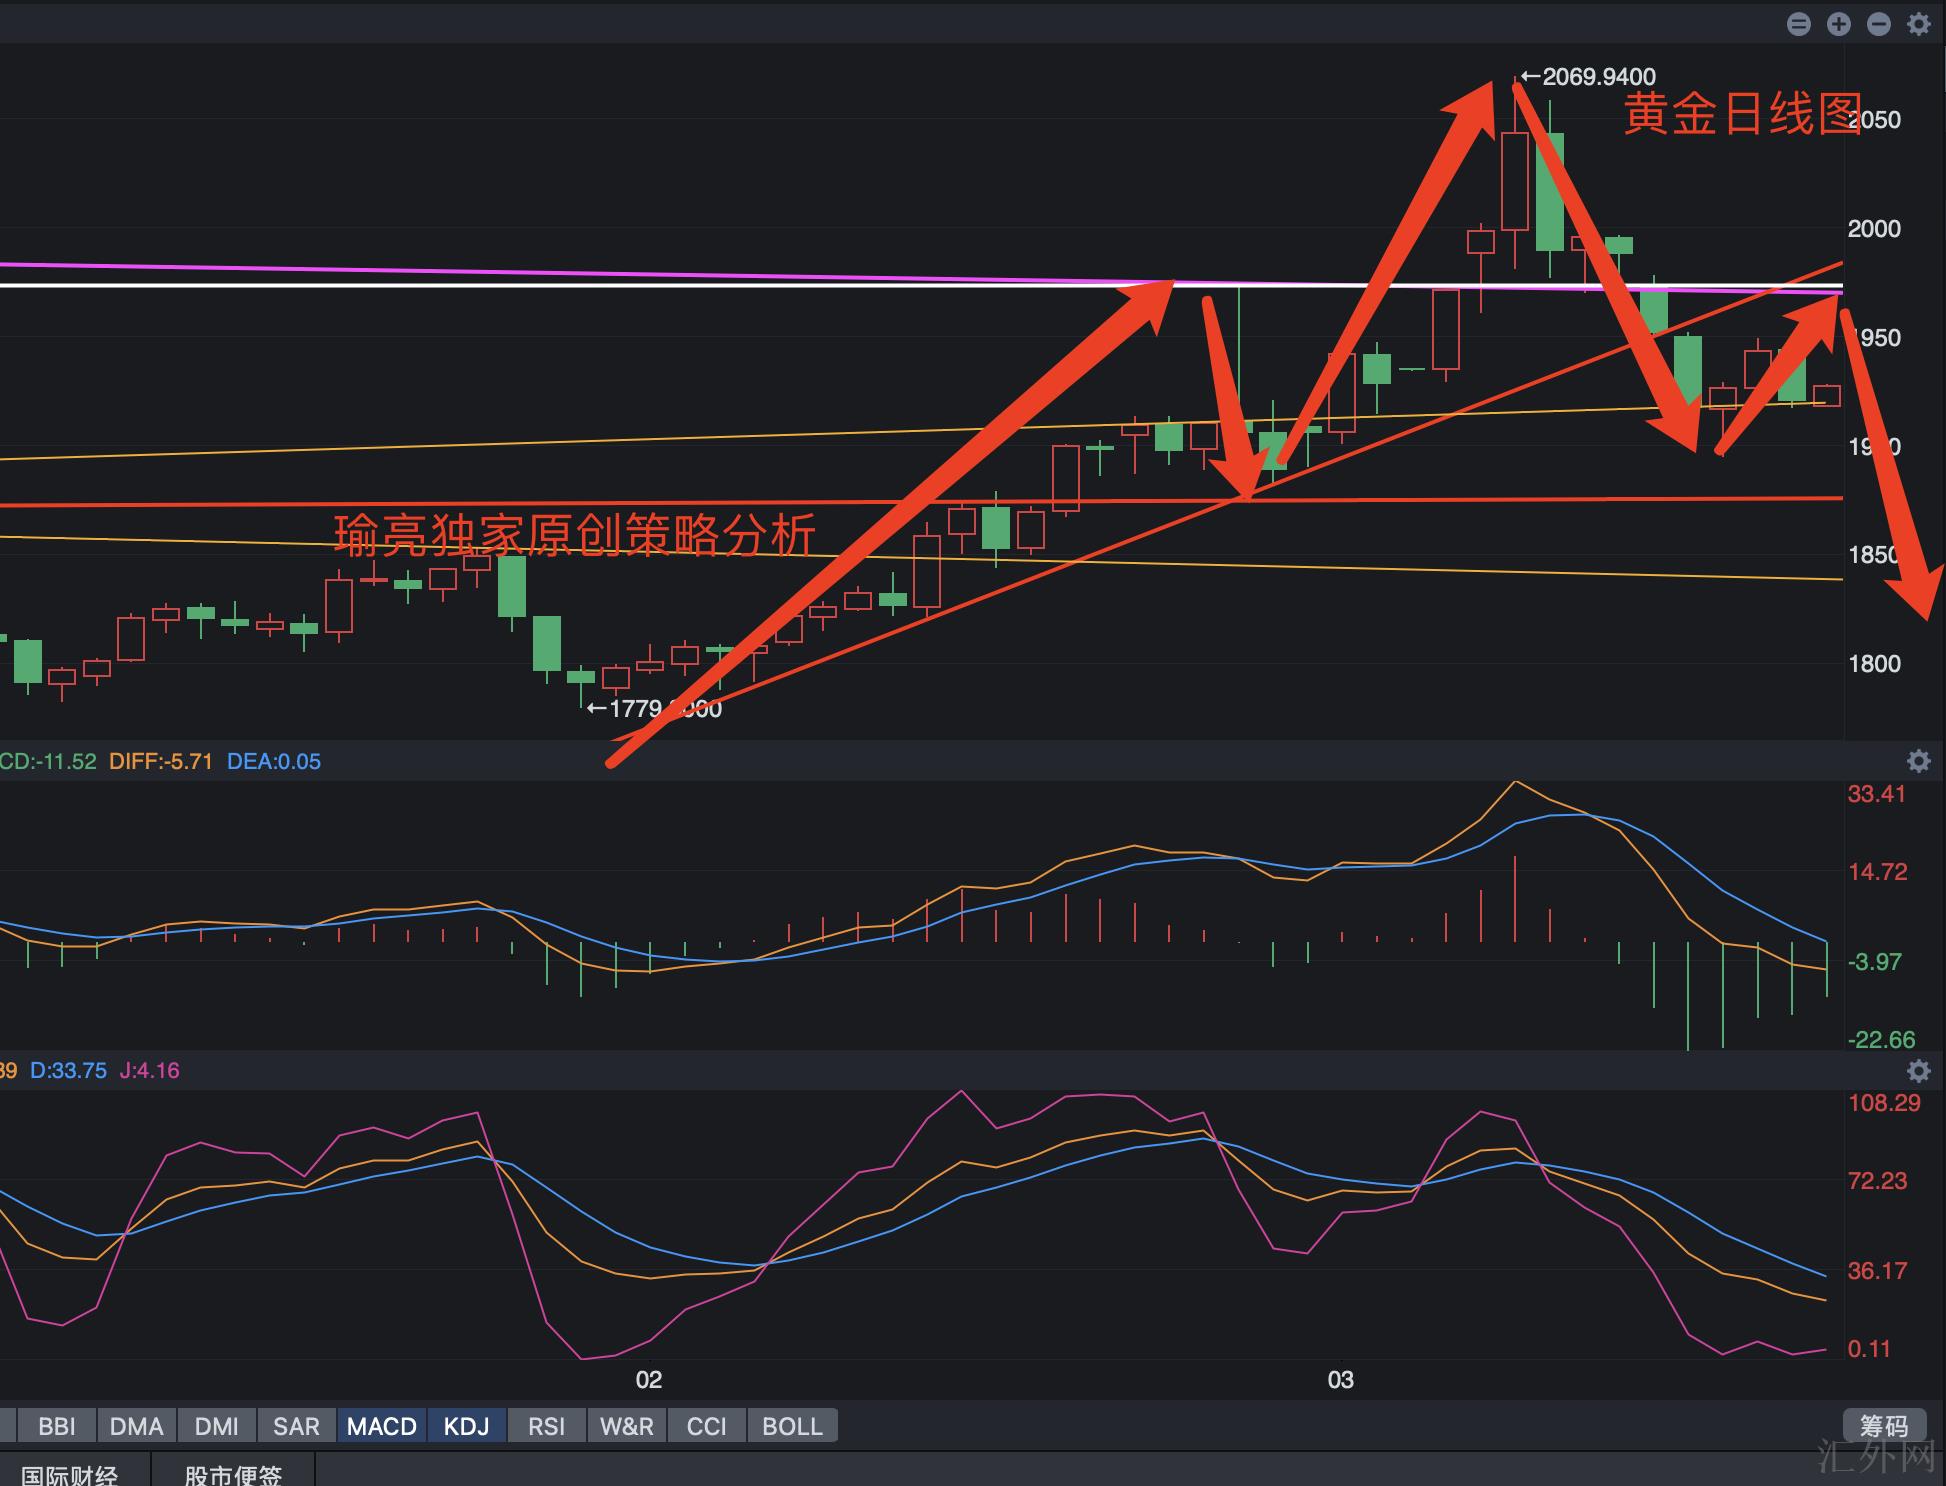Click the equals reset-zoom icon
The image size is (1946, 1486).
pyautogui.click(x=1798, y=24)
